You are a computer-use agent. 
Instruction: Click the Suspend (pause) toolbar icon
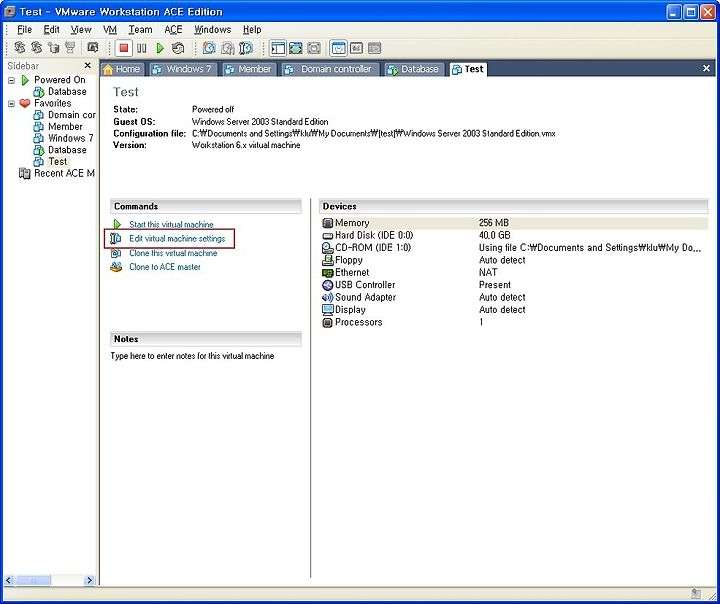click(x=142, y=48)
